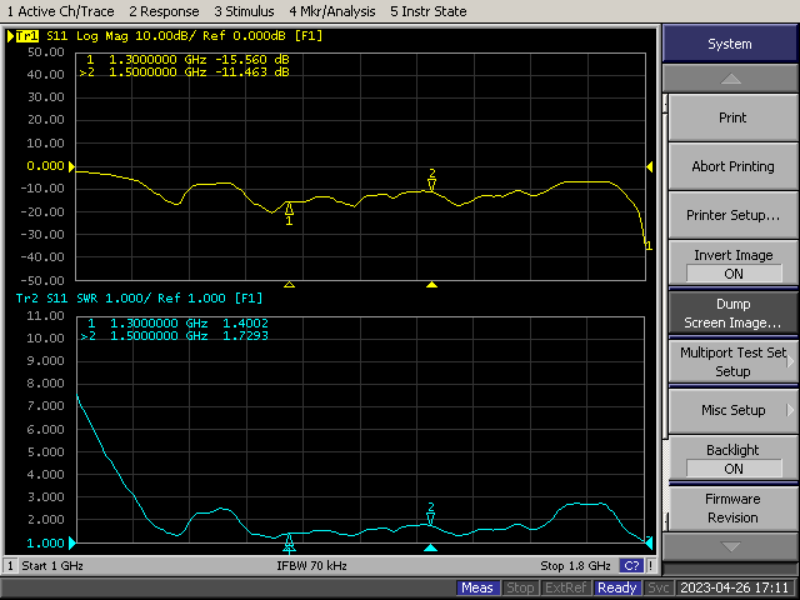This screenshot has width=800, height=600.
Task: Click Ready status indicator
Action: click(617, 588)
